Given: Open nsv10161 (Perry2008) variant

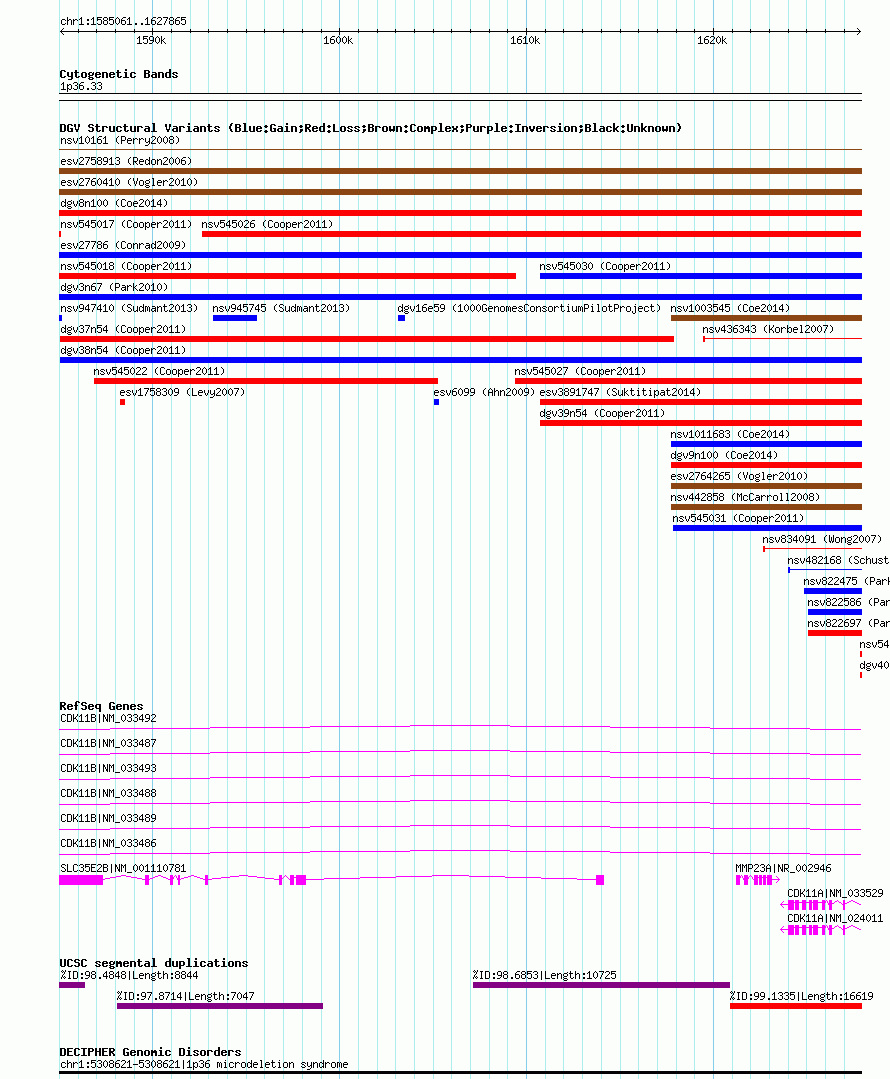Looking at the screenshot, I should pos(460,149).
